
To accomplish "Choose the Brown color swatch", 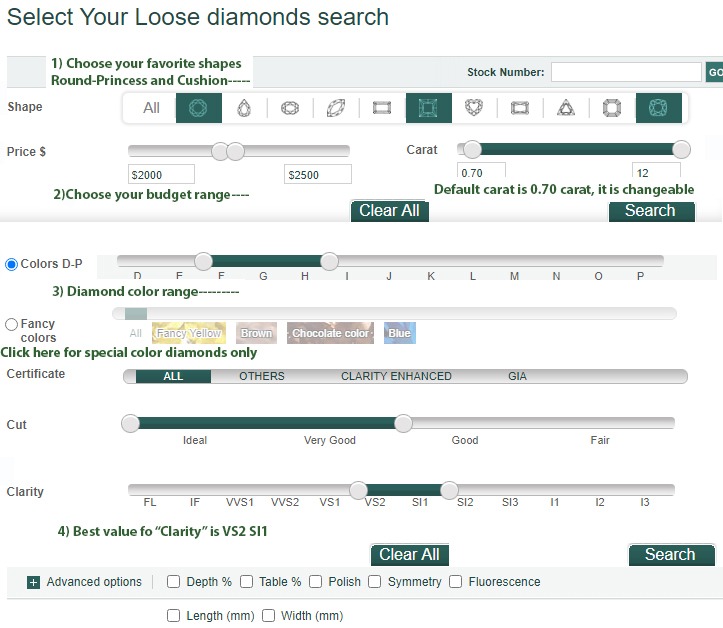I will coord(256,333).
